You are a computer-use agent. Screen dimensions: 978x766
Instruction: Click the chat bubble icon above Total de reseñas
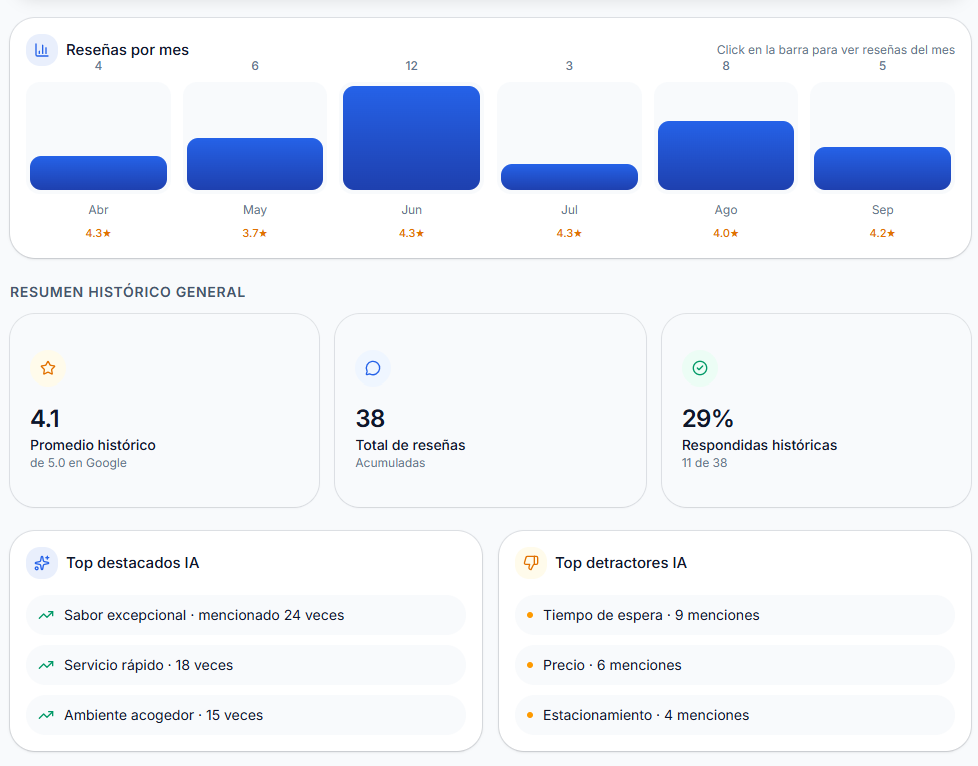[x=373, y=368]
